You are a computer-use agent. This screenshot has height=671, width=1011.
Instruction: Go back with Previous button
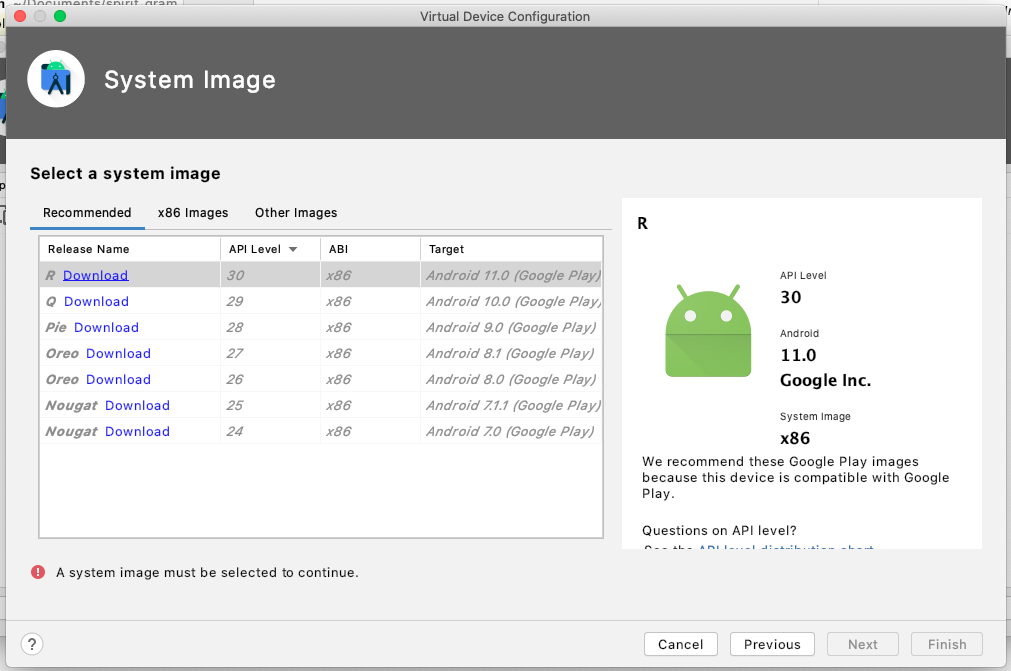(772, 644)
